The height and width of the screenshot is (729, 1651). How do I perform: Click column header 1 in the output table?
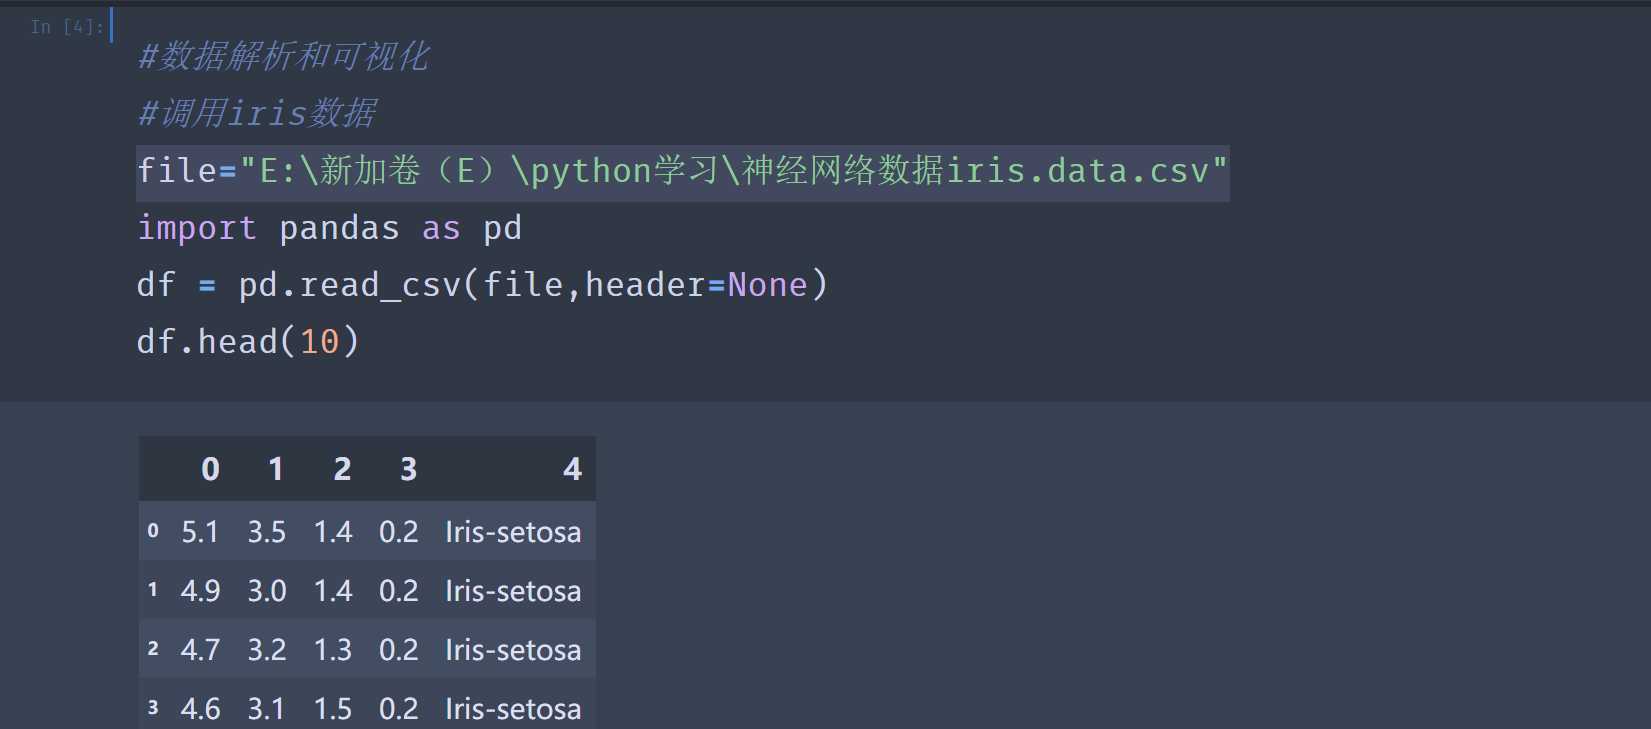[x=276, y=469]
